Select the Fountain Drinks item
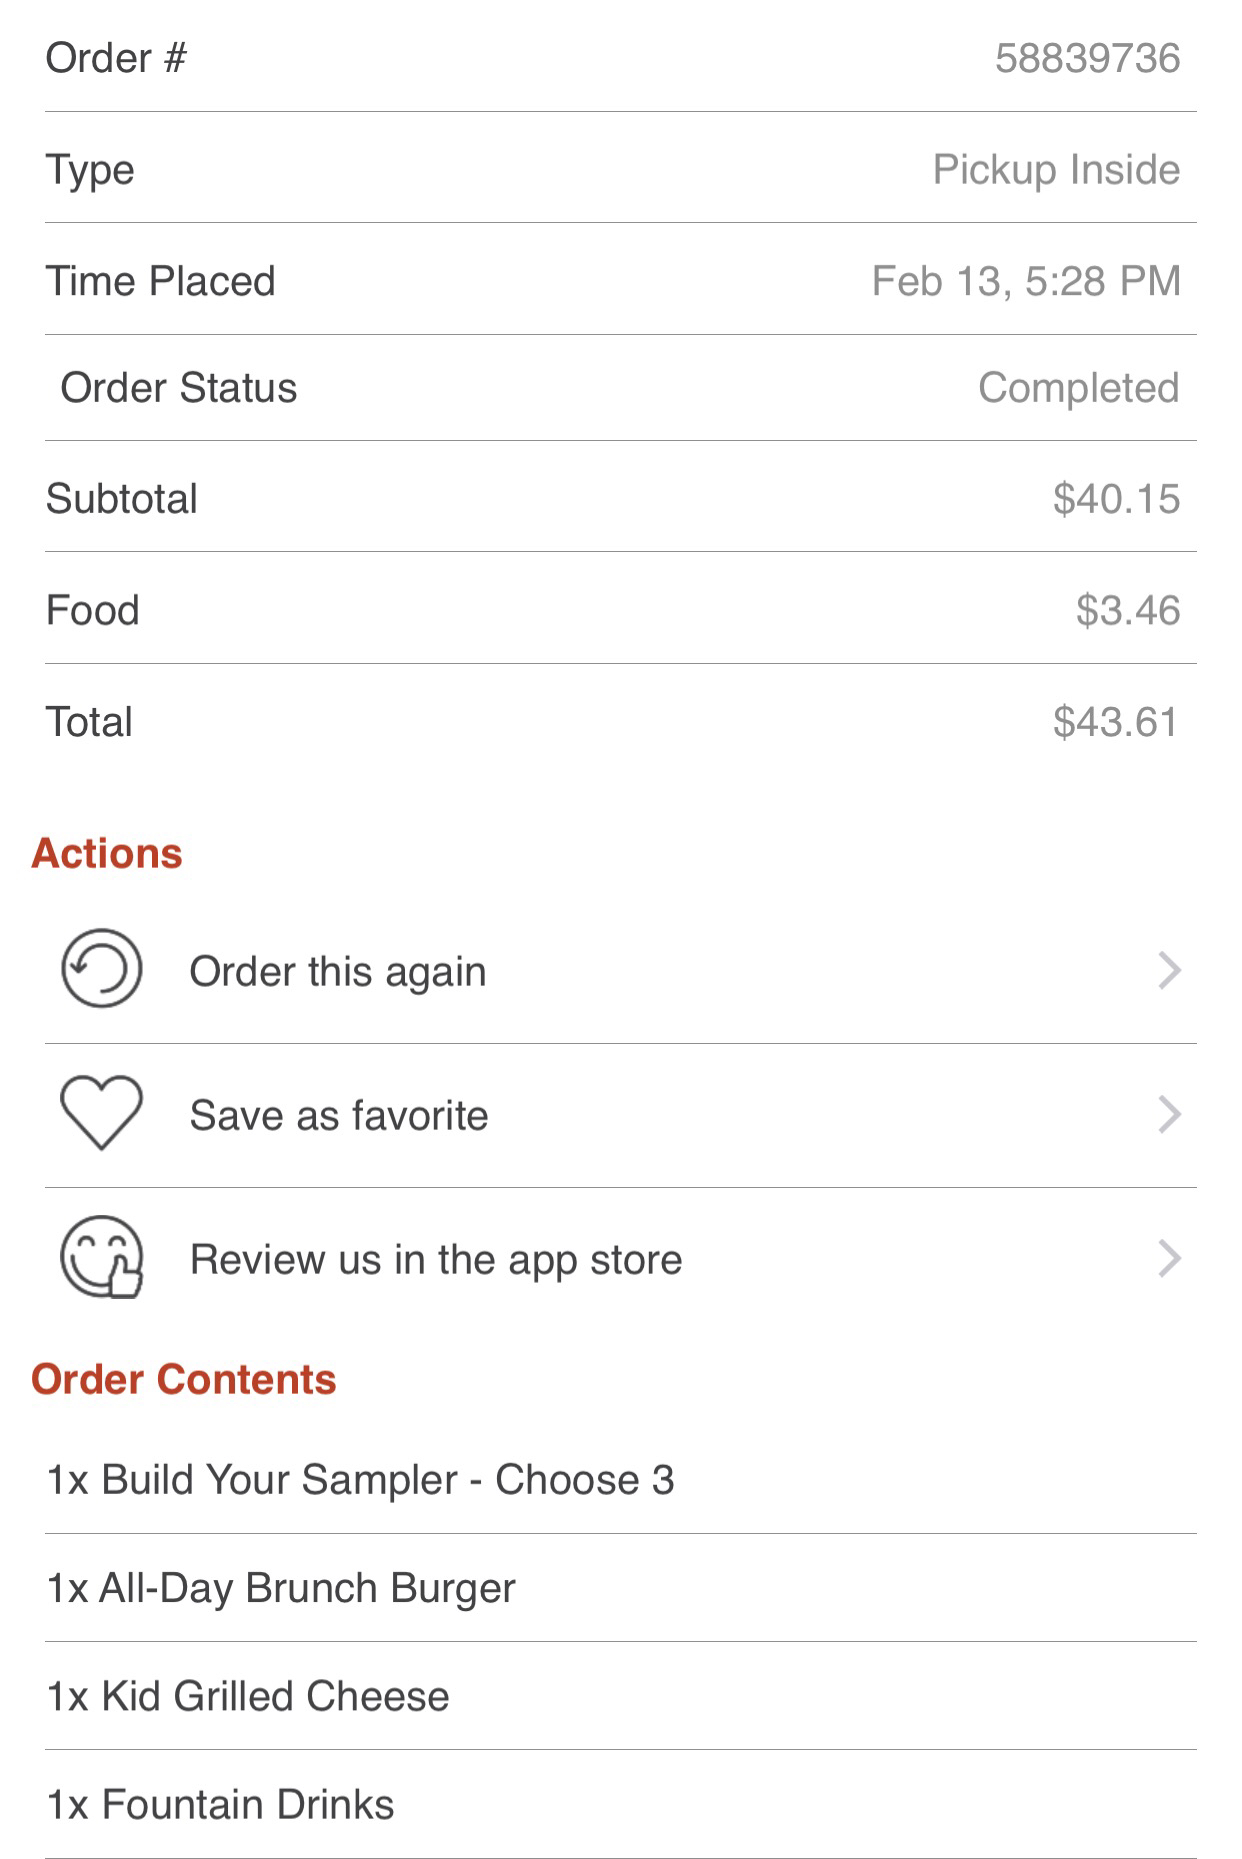Screen dimensions: 1242x1859 point(221,1804)
